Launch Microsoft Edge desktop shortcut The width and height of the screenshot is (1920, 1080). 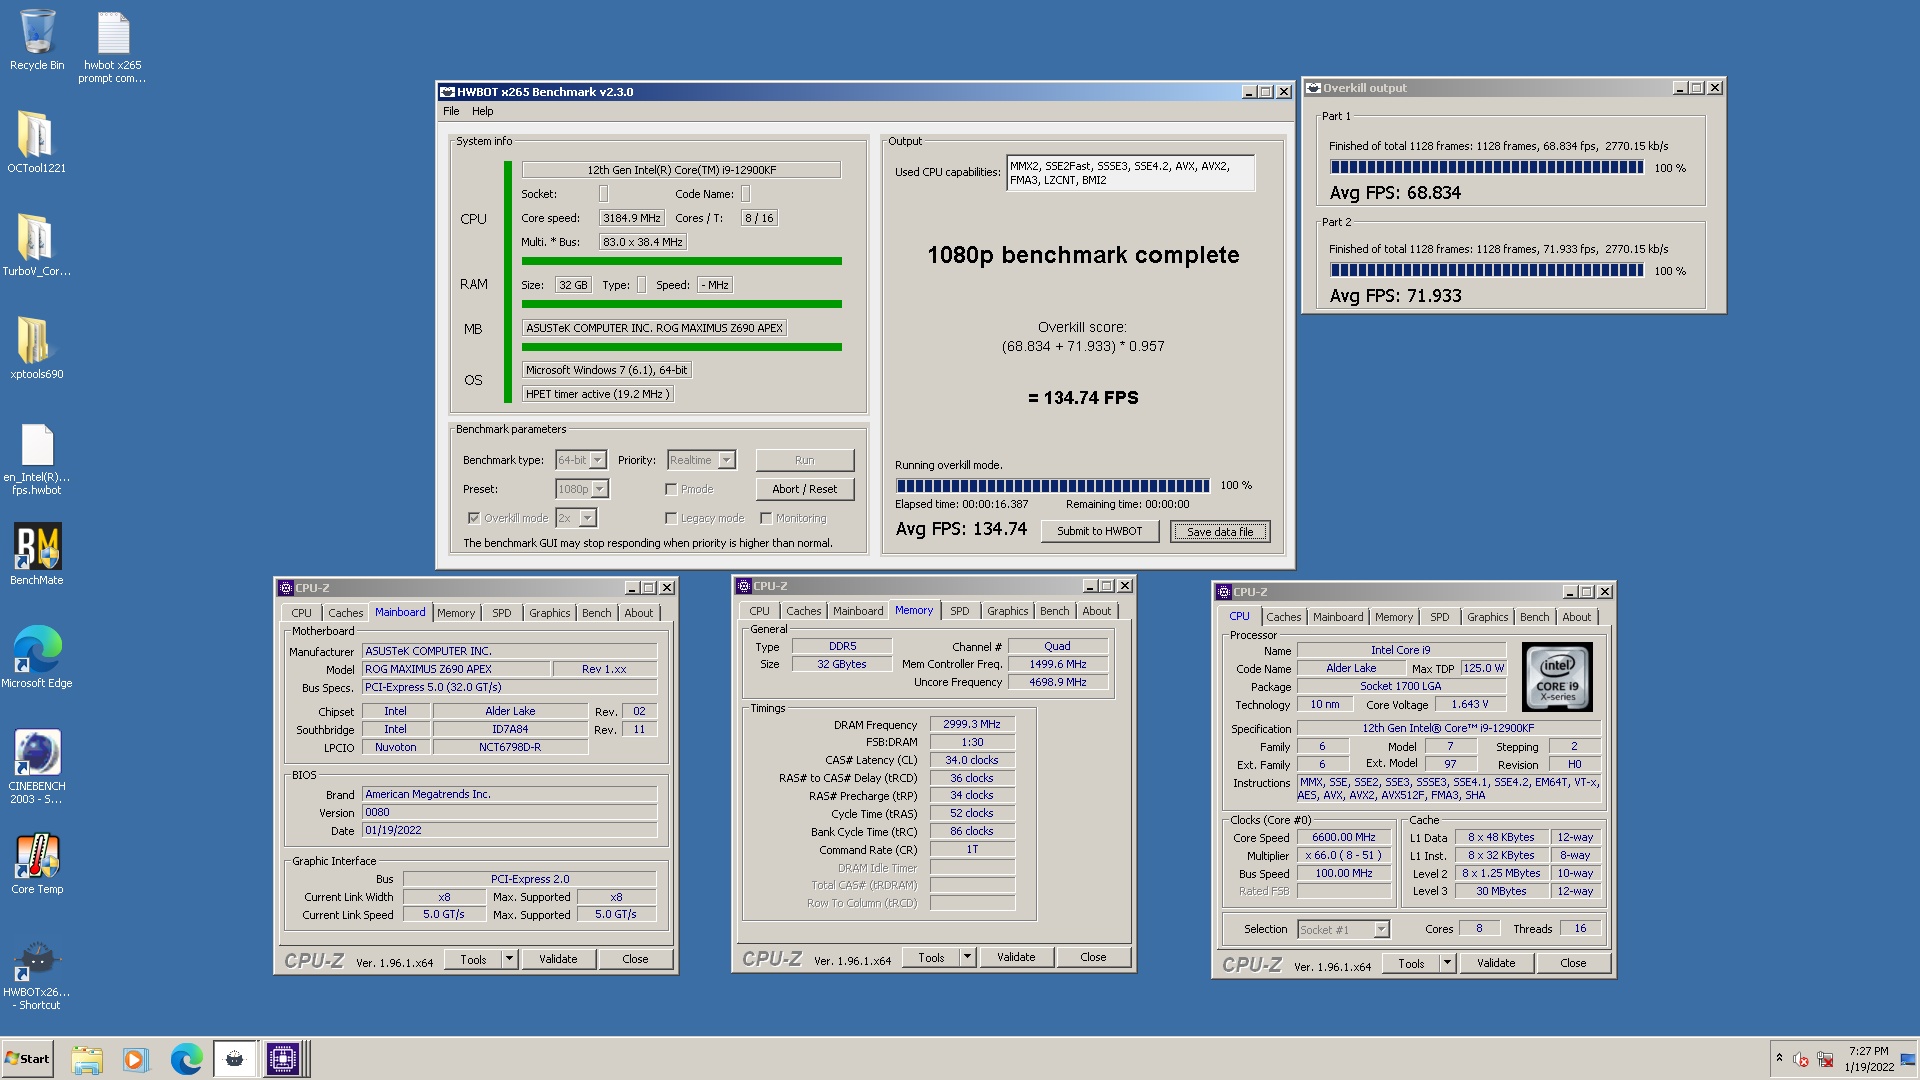click(x=37, y=657)
